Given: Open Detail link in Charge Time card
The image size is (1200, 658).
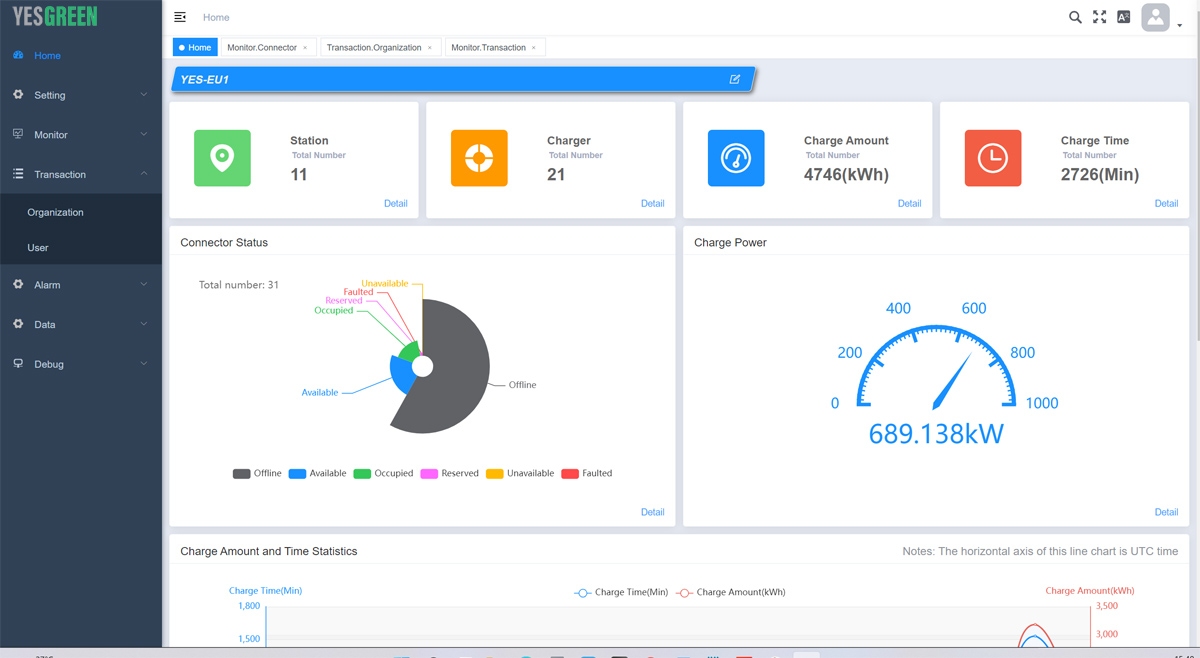Looking at the screenshot, I should click(1166, 203).
